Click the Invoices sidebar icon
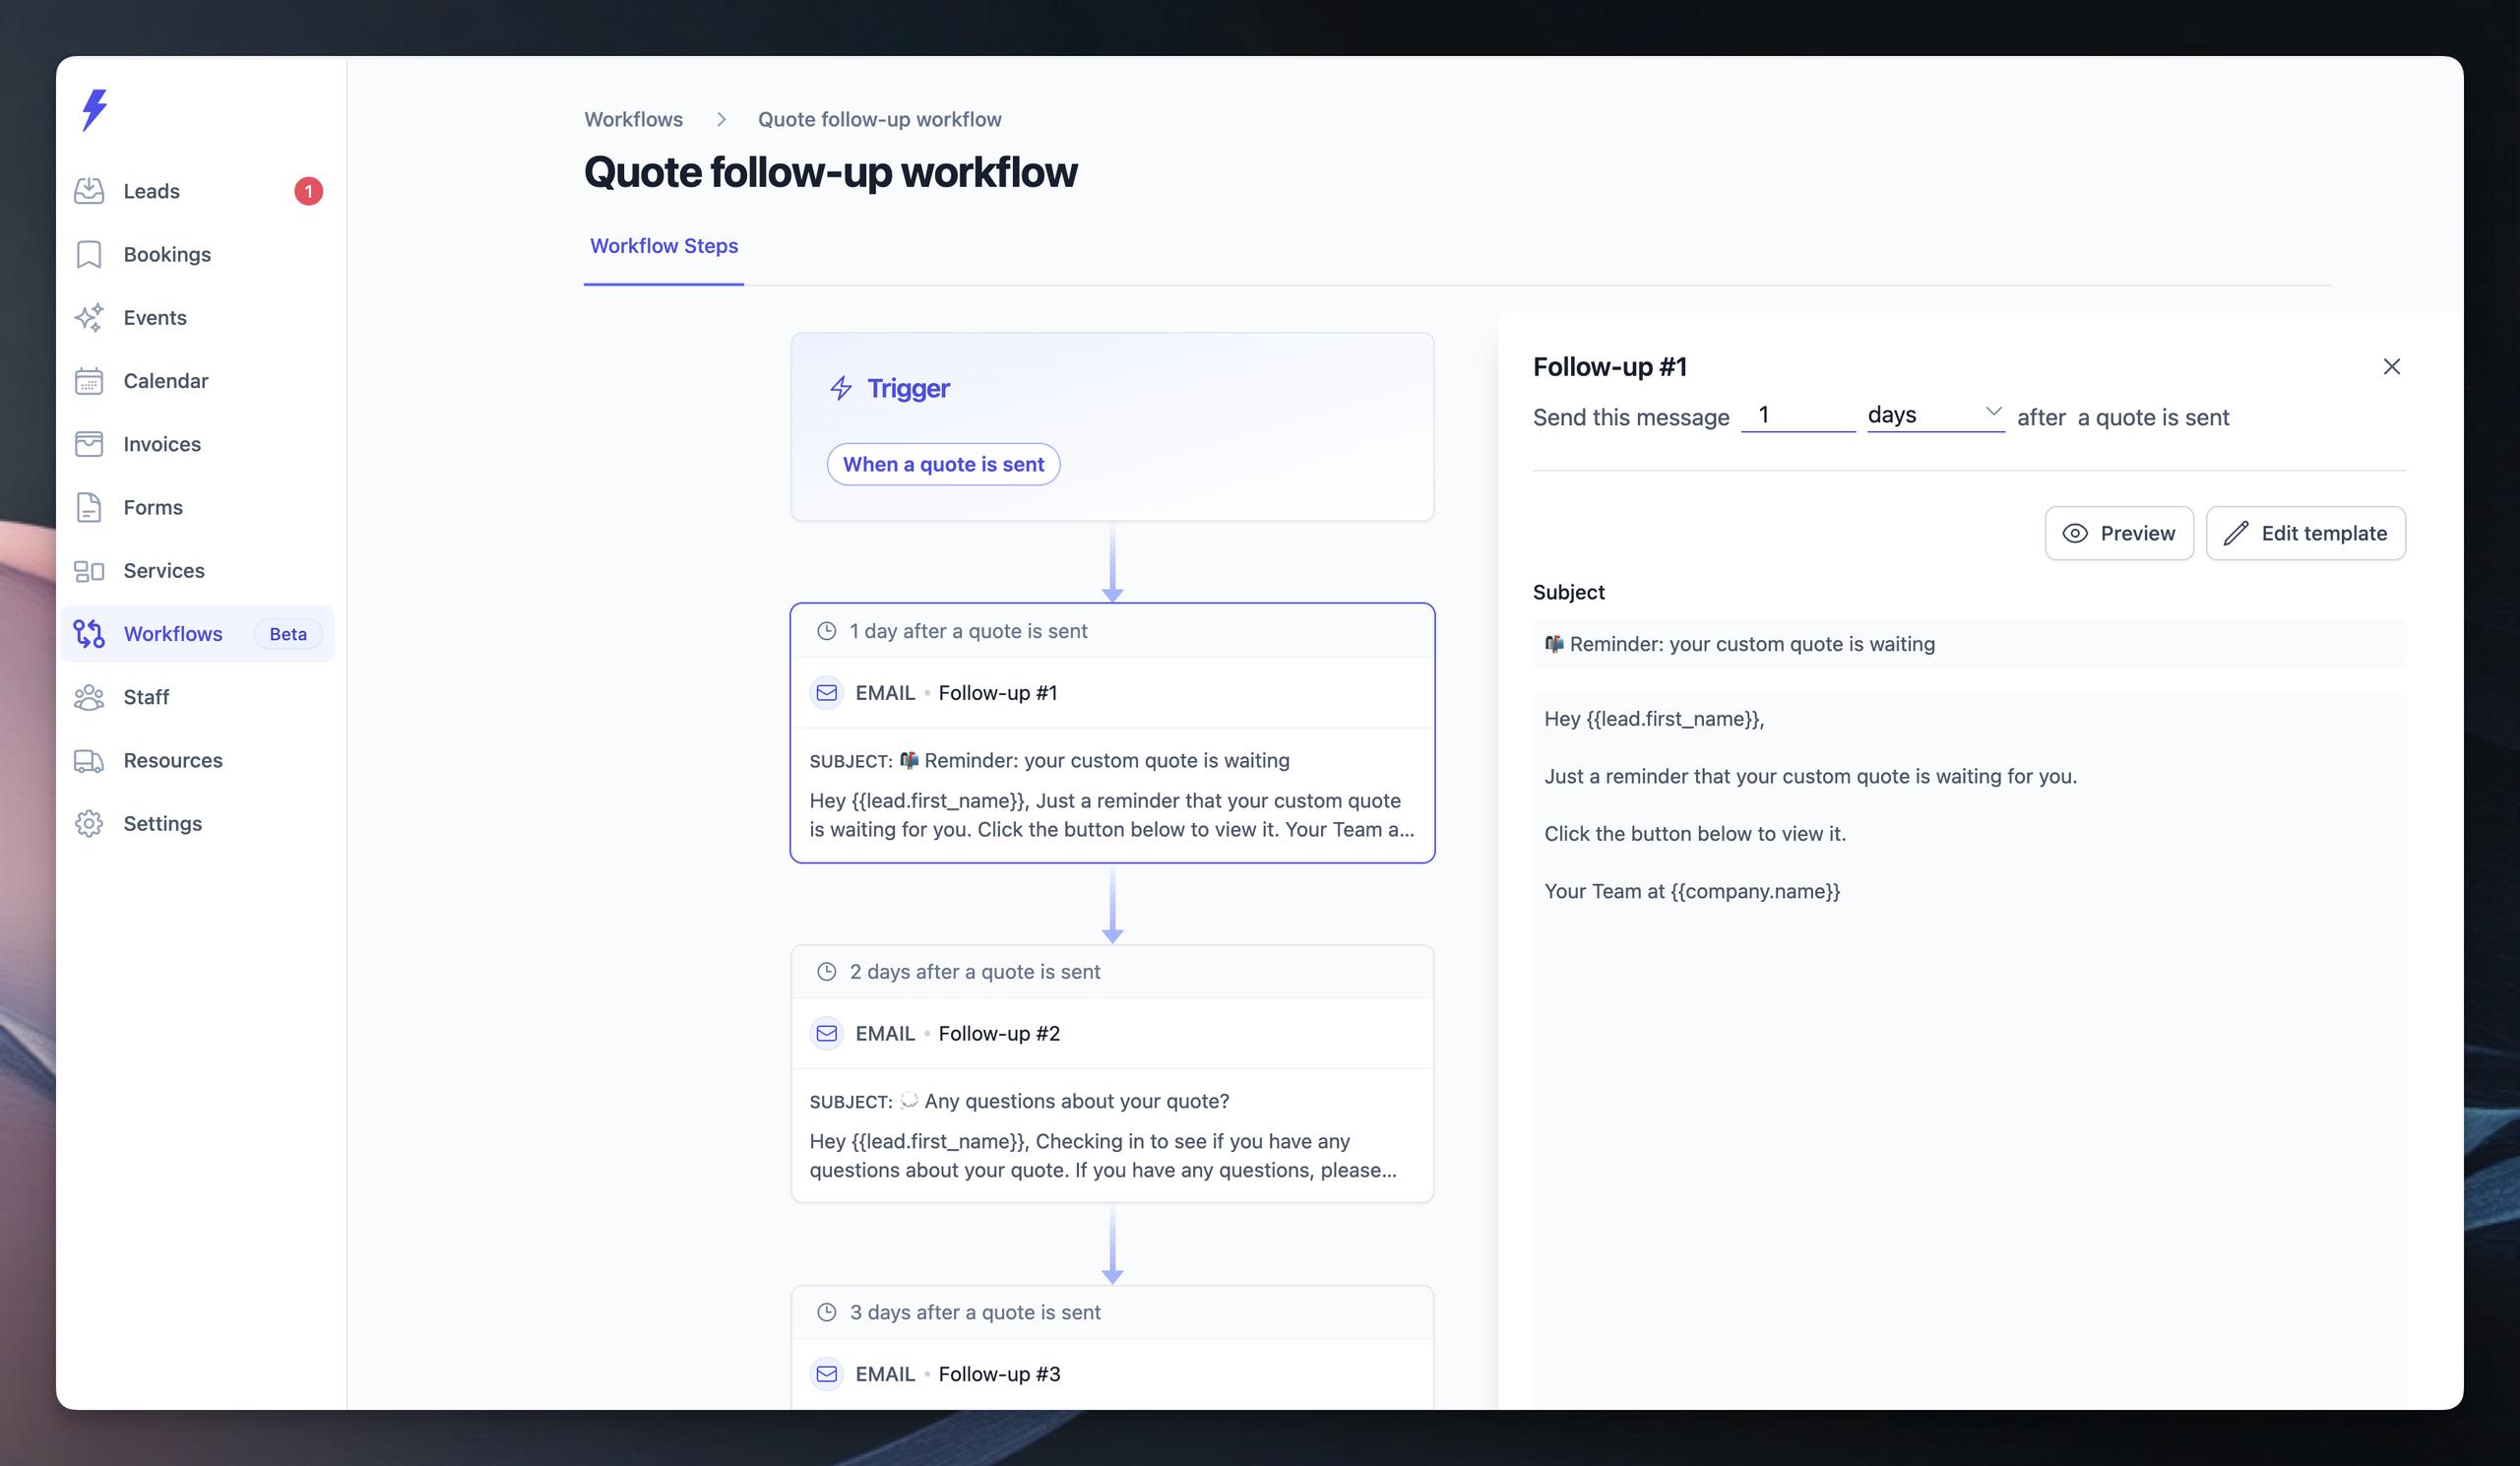 [x=89, y=444]
